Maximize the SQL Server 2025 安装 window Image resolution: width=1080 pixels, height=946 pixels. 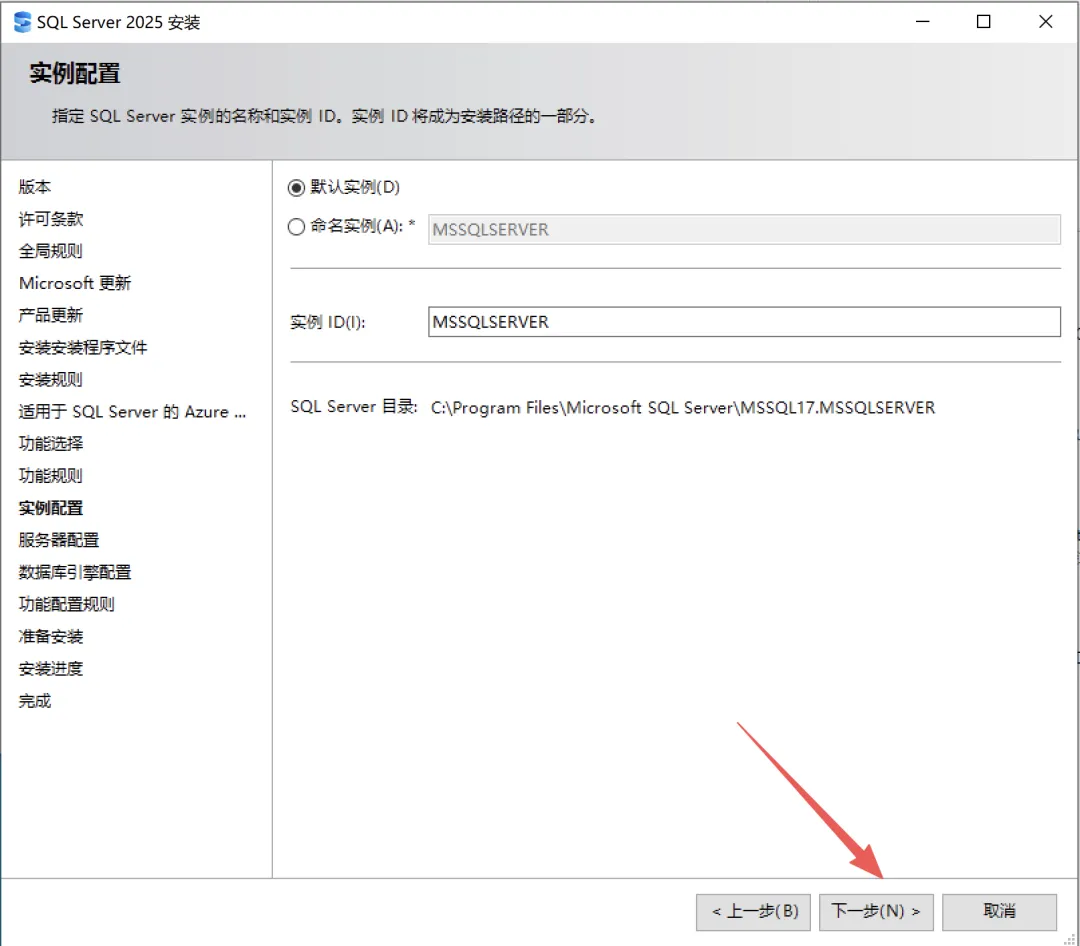[x=984, y=22]
